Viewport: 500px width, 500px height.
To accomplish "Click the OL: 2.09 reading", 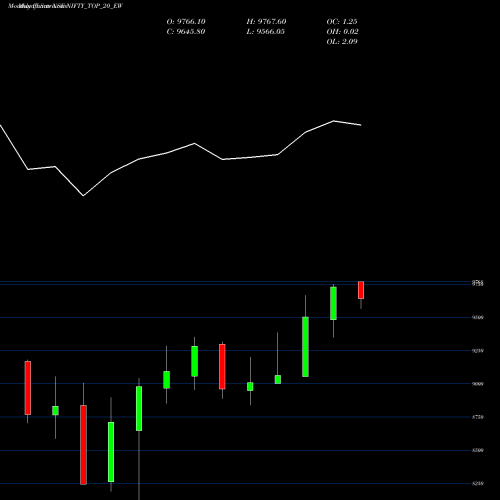I will tap(342, 42).
